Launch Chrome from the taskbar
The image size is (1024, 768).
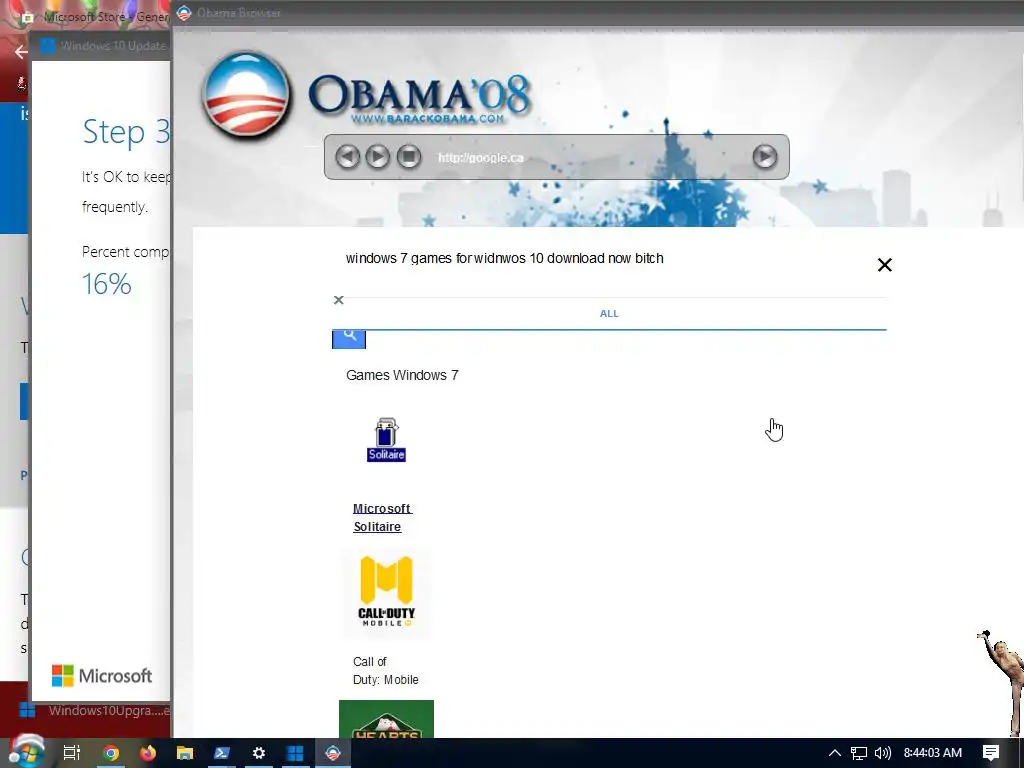pyautogui.click(x=111, y=753)
